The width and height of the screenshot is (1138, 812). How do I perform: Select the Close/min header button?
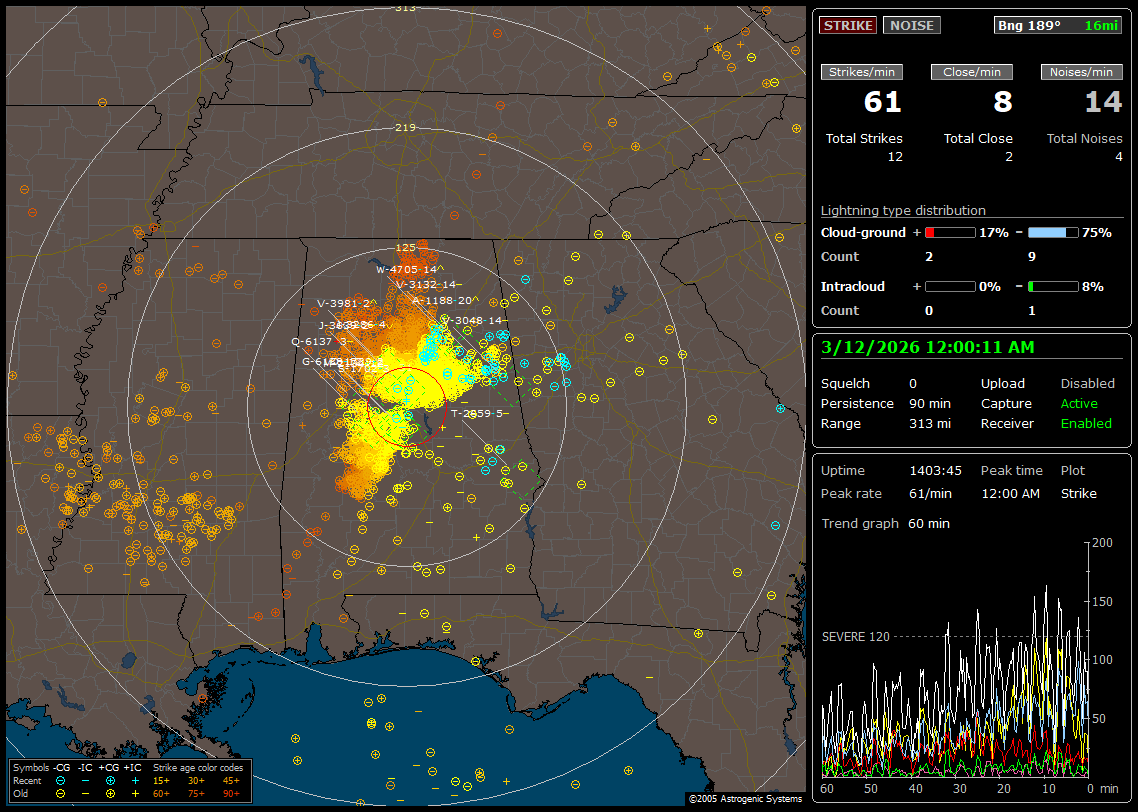tap(971, 72)
